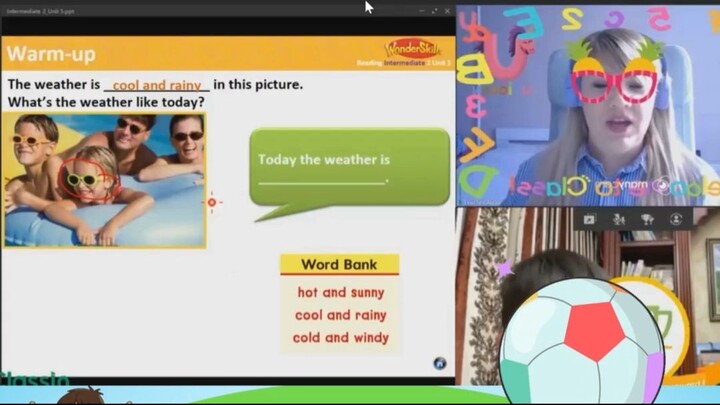Click the blank line in the green speech bubble

coord(323,182)
